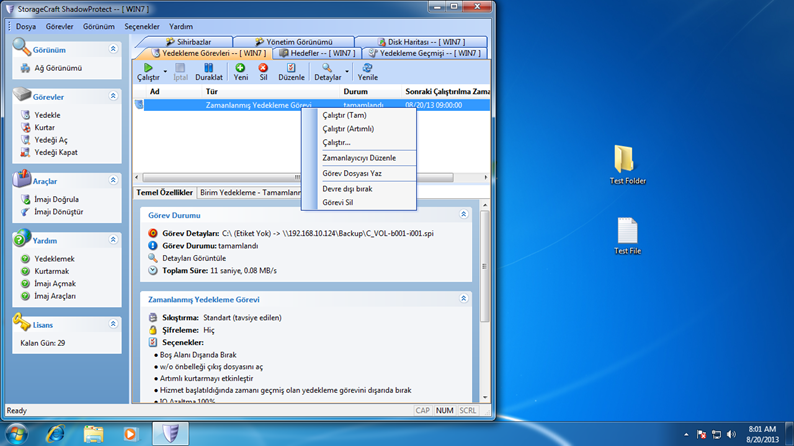Collapse the Görev Durumu section
Viewport: 794px width, 446px height.
463,214
